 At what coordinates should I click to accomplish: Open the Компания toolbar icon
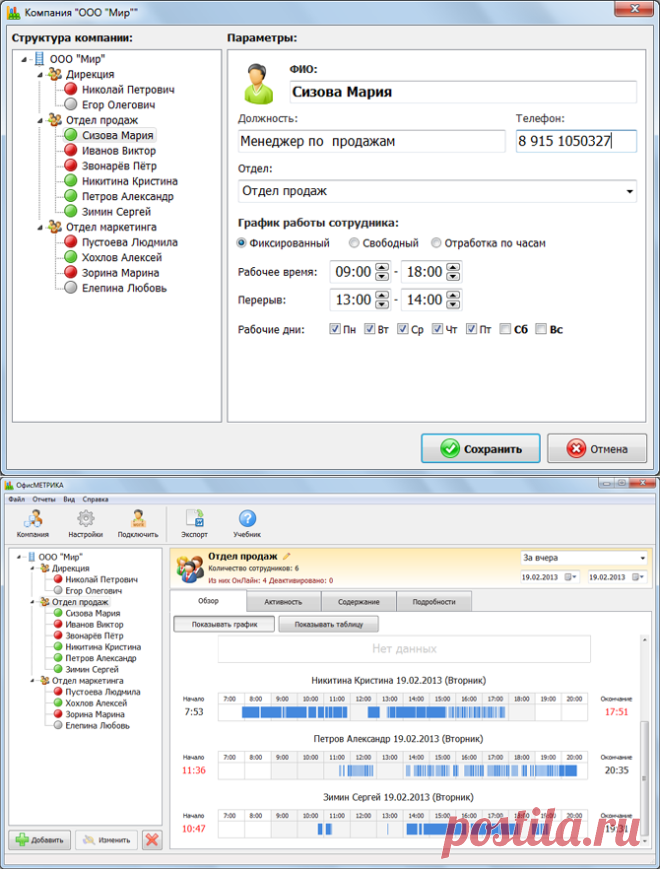tap(33, 524)
